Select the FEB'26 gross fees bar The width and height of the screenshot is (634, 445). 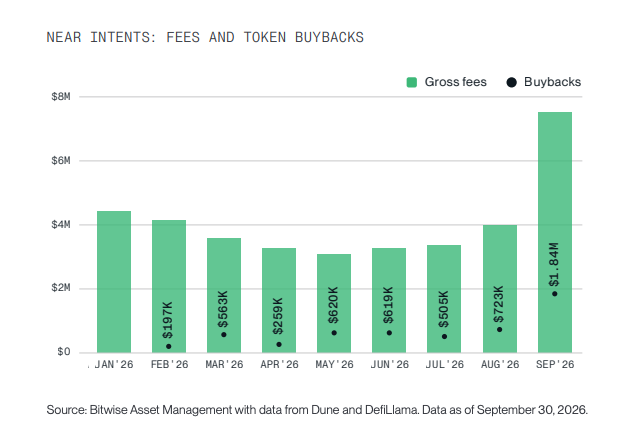tap(169, 286)
